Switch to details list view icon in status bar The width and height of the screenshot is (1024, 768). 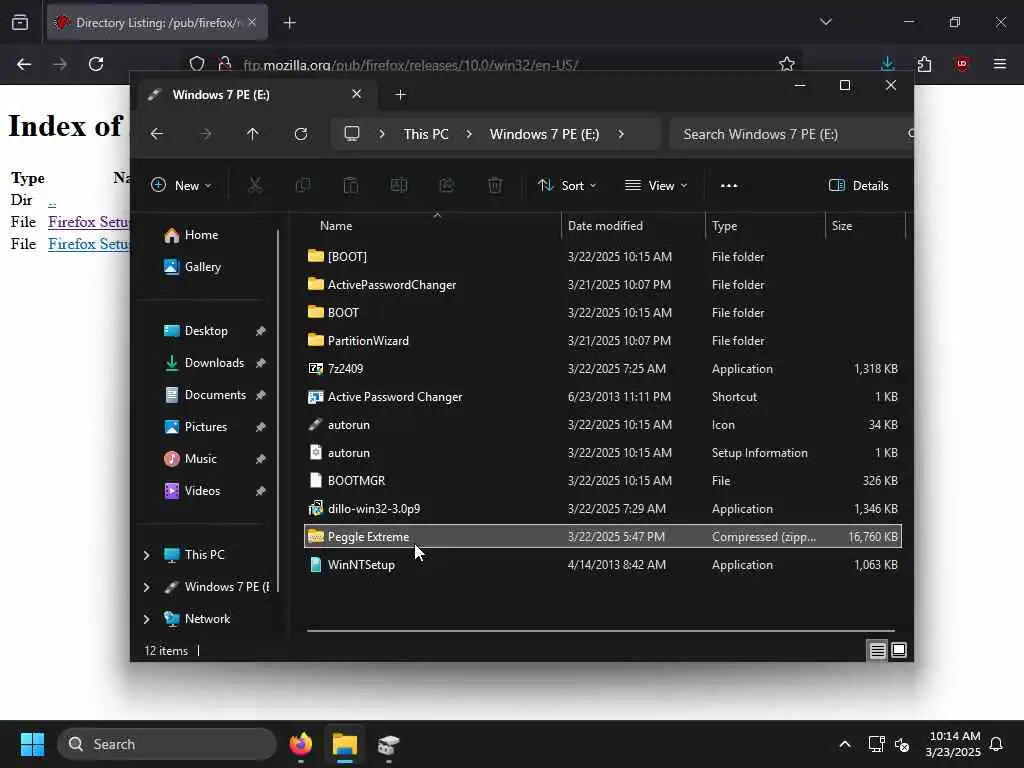[x=877, y=650]
